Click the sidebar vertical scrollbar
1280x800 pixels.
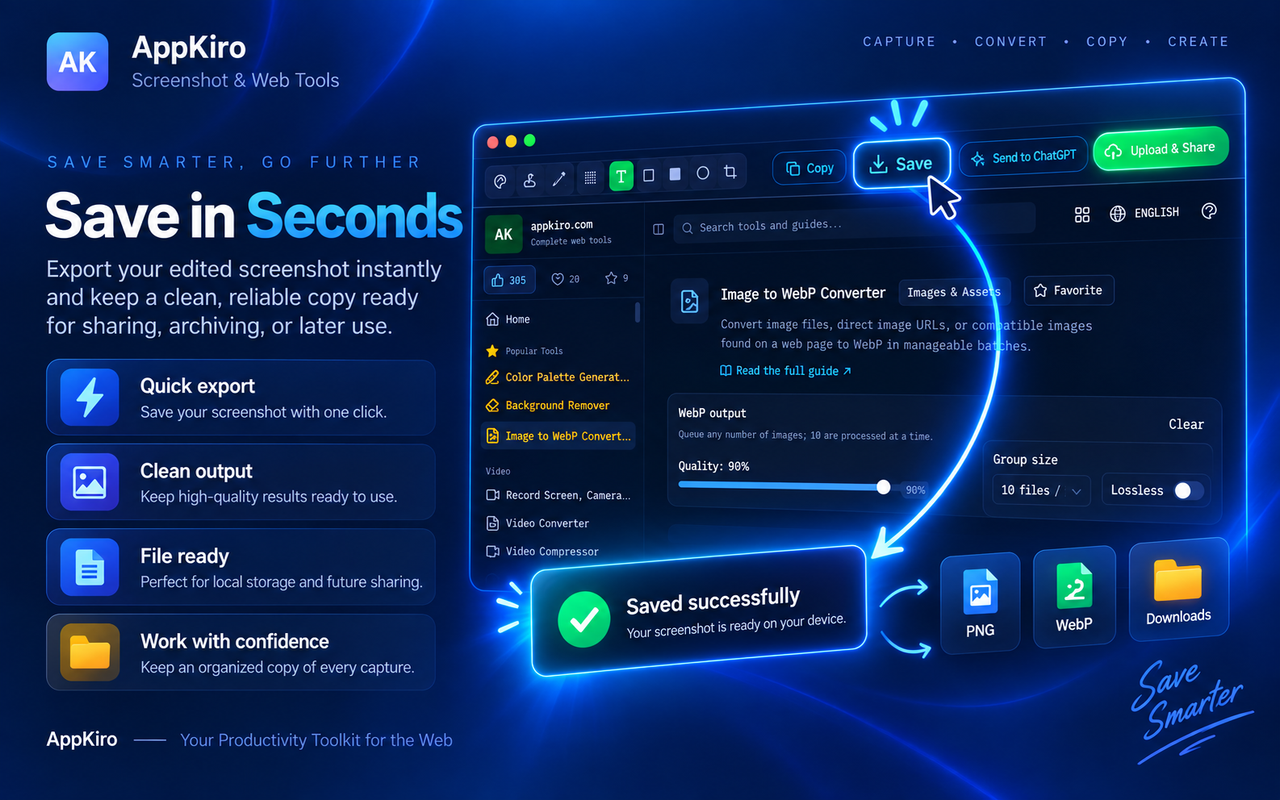pos(638,312)
